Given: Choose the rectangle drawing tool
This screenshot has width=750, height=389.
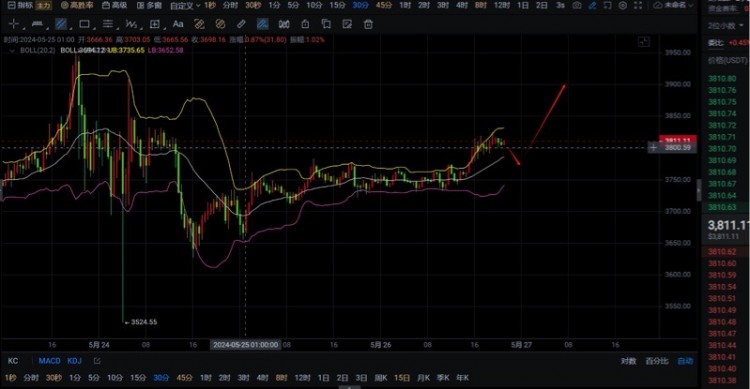Looking at the screenshot, I should (84, 24).
